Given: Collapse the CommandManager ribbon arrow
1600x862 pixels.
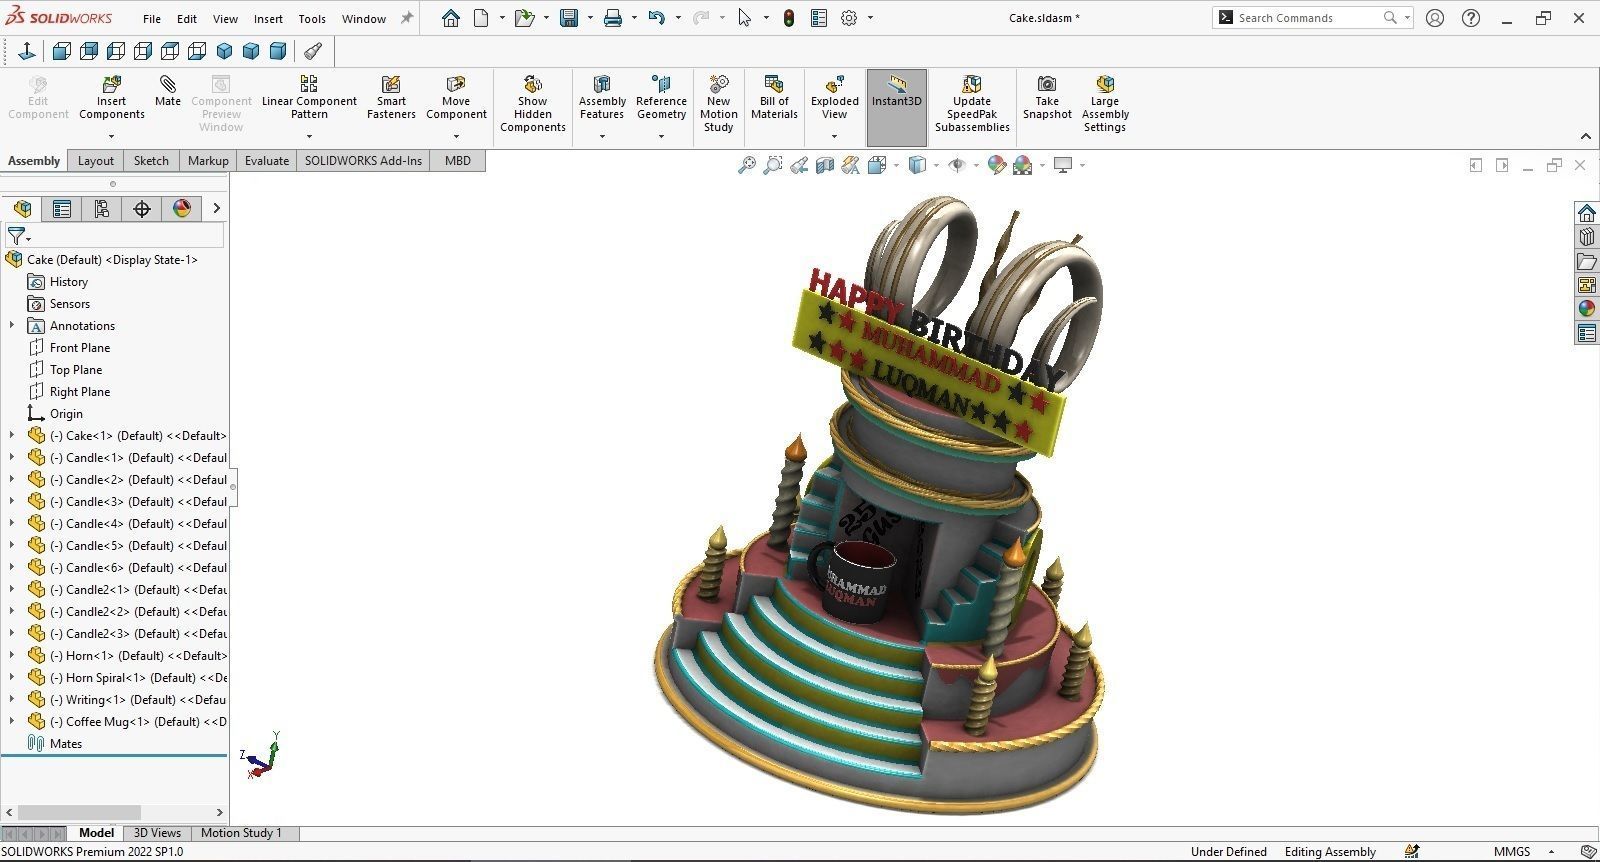Looking at the screenshot, I should (x=1586, y=136).
